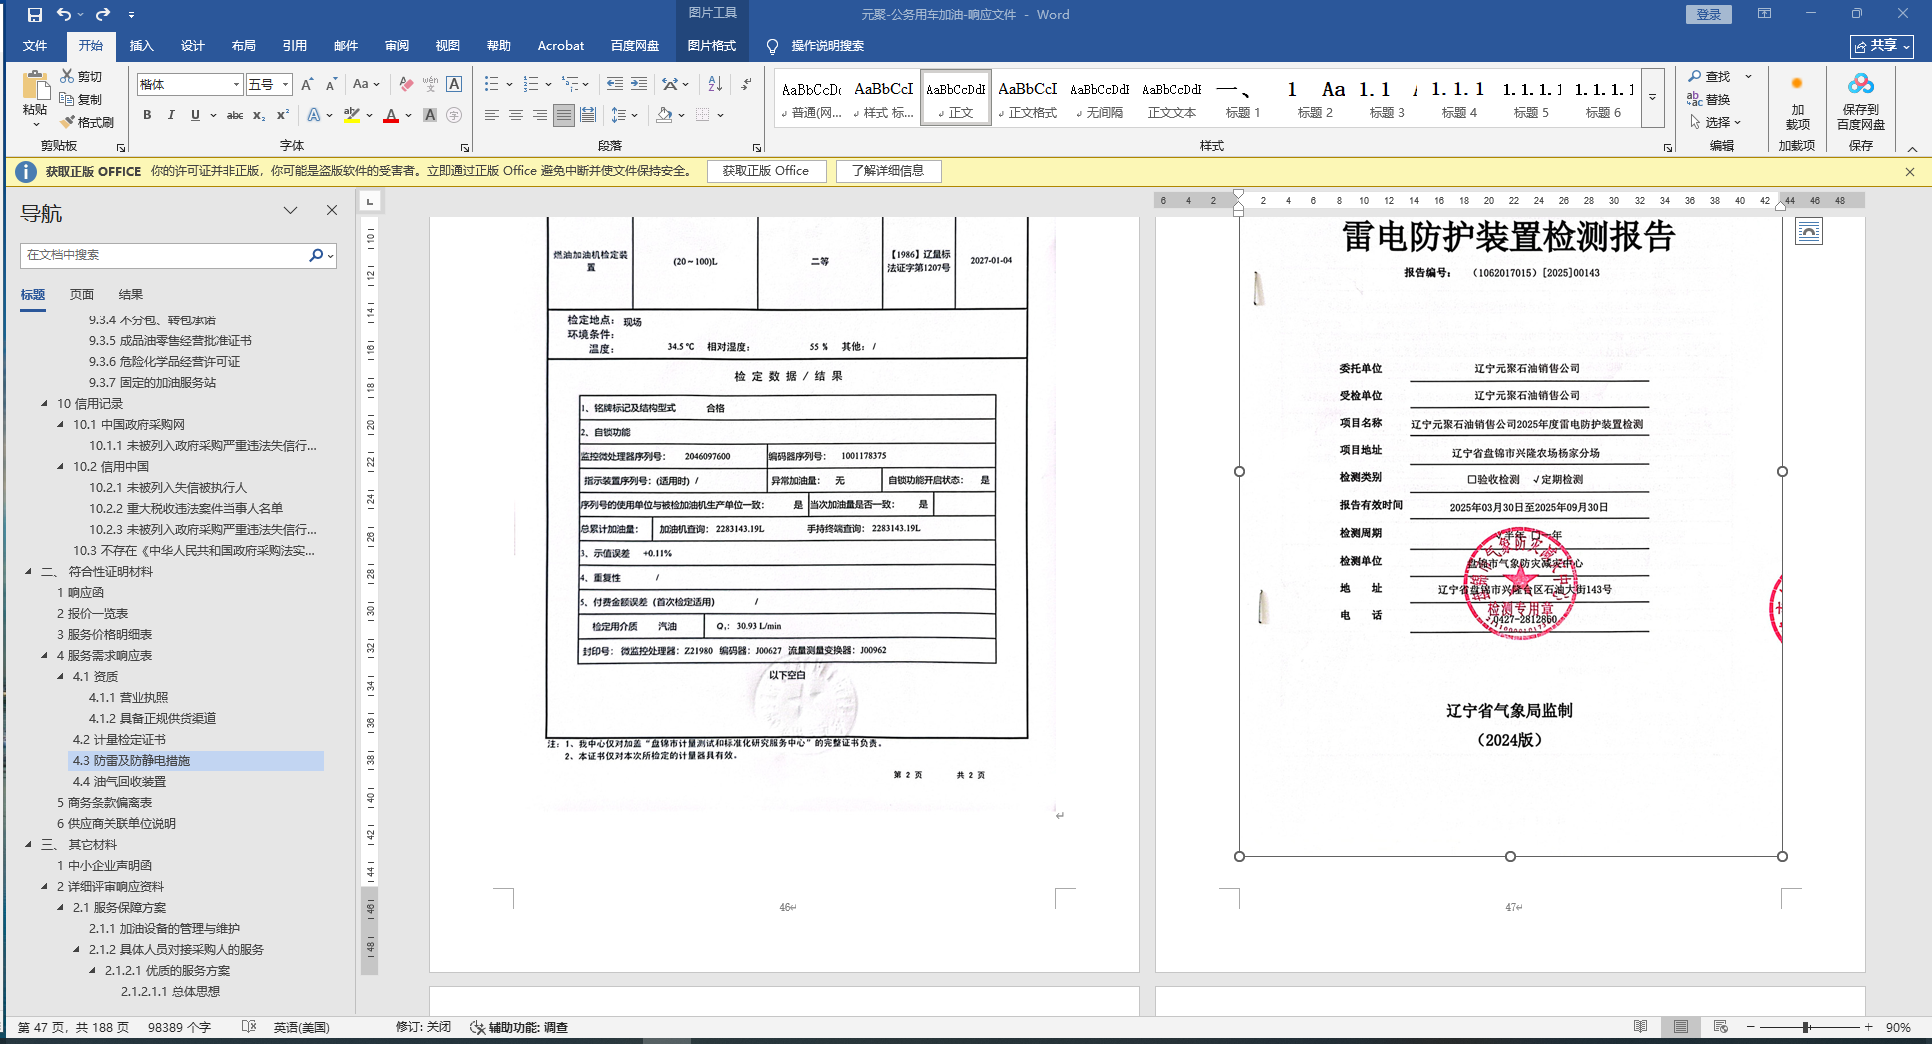Apply distributed alignment to paragraph
1932x1044 pixels.
(588, 115)
